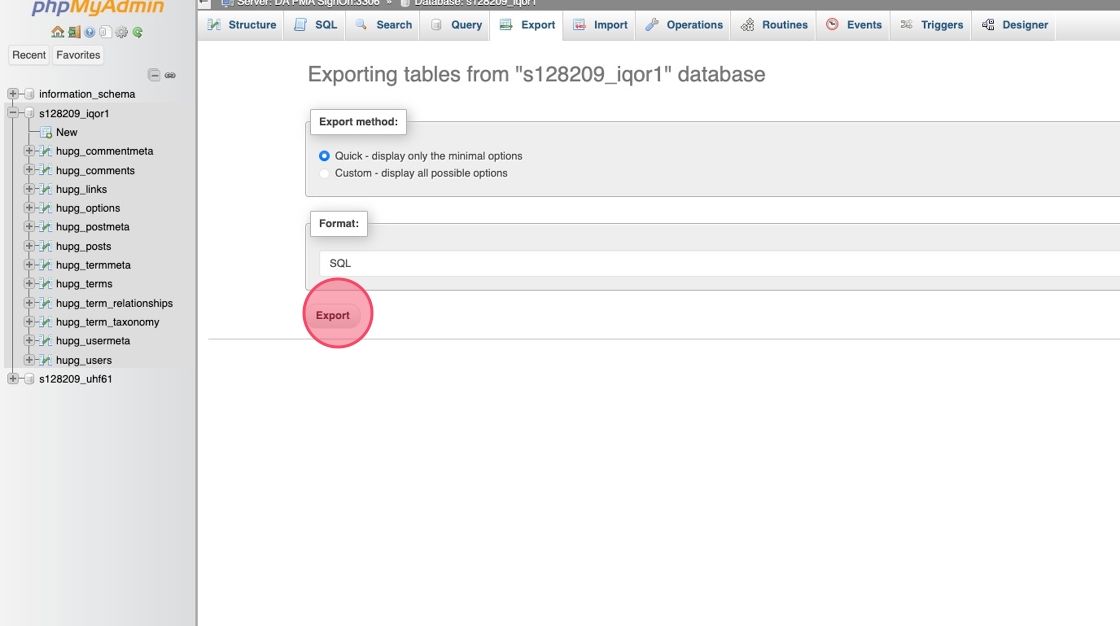Viewport: 1120px width, 626px height.
Task: Click the log out door icon
Action: tap(73, 32)
